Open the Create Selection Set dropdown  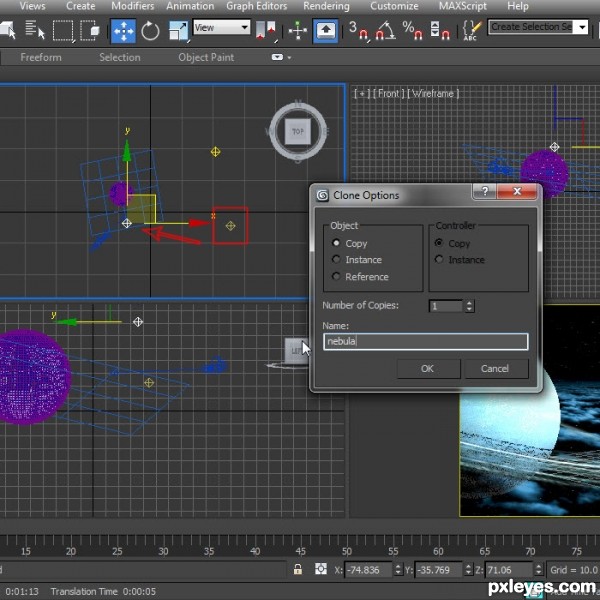click(582, 27)
